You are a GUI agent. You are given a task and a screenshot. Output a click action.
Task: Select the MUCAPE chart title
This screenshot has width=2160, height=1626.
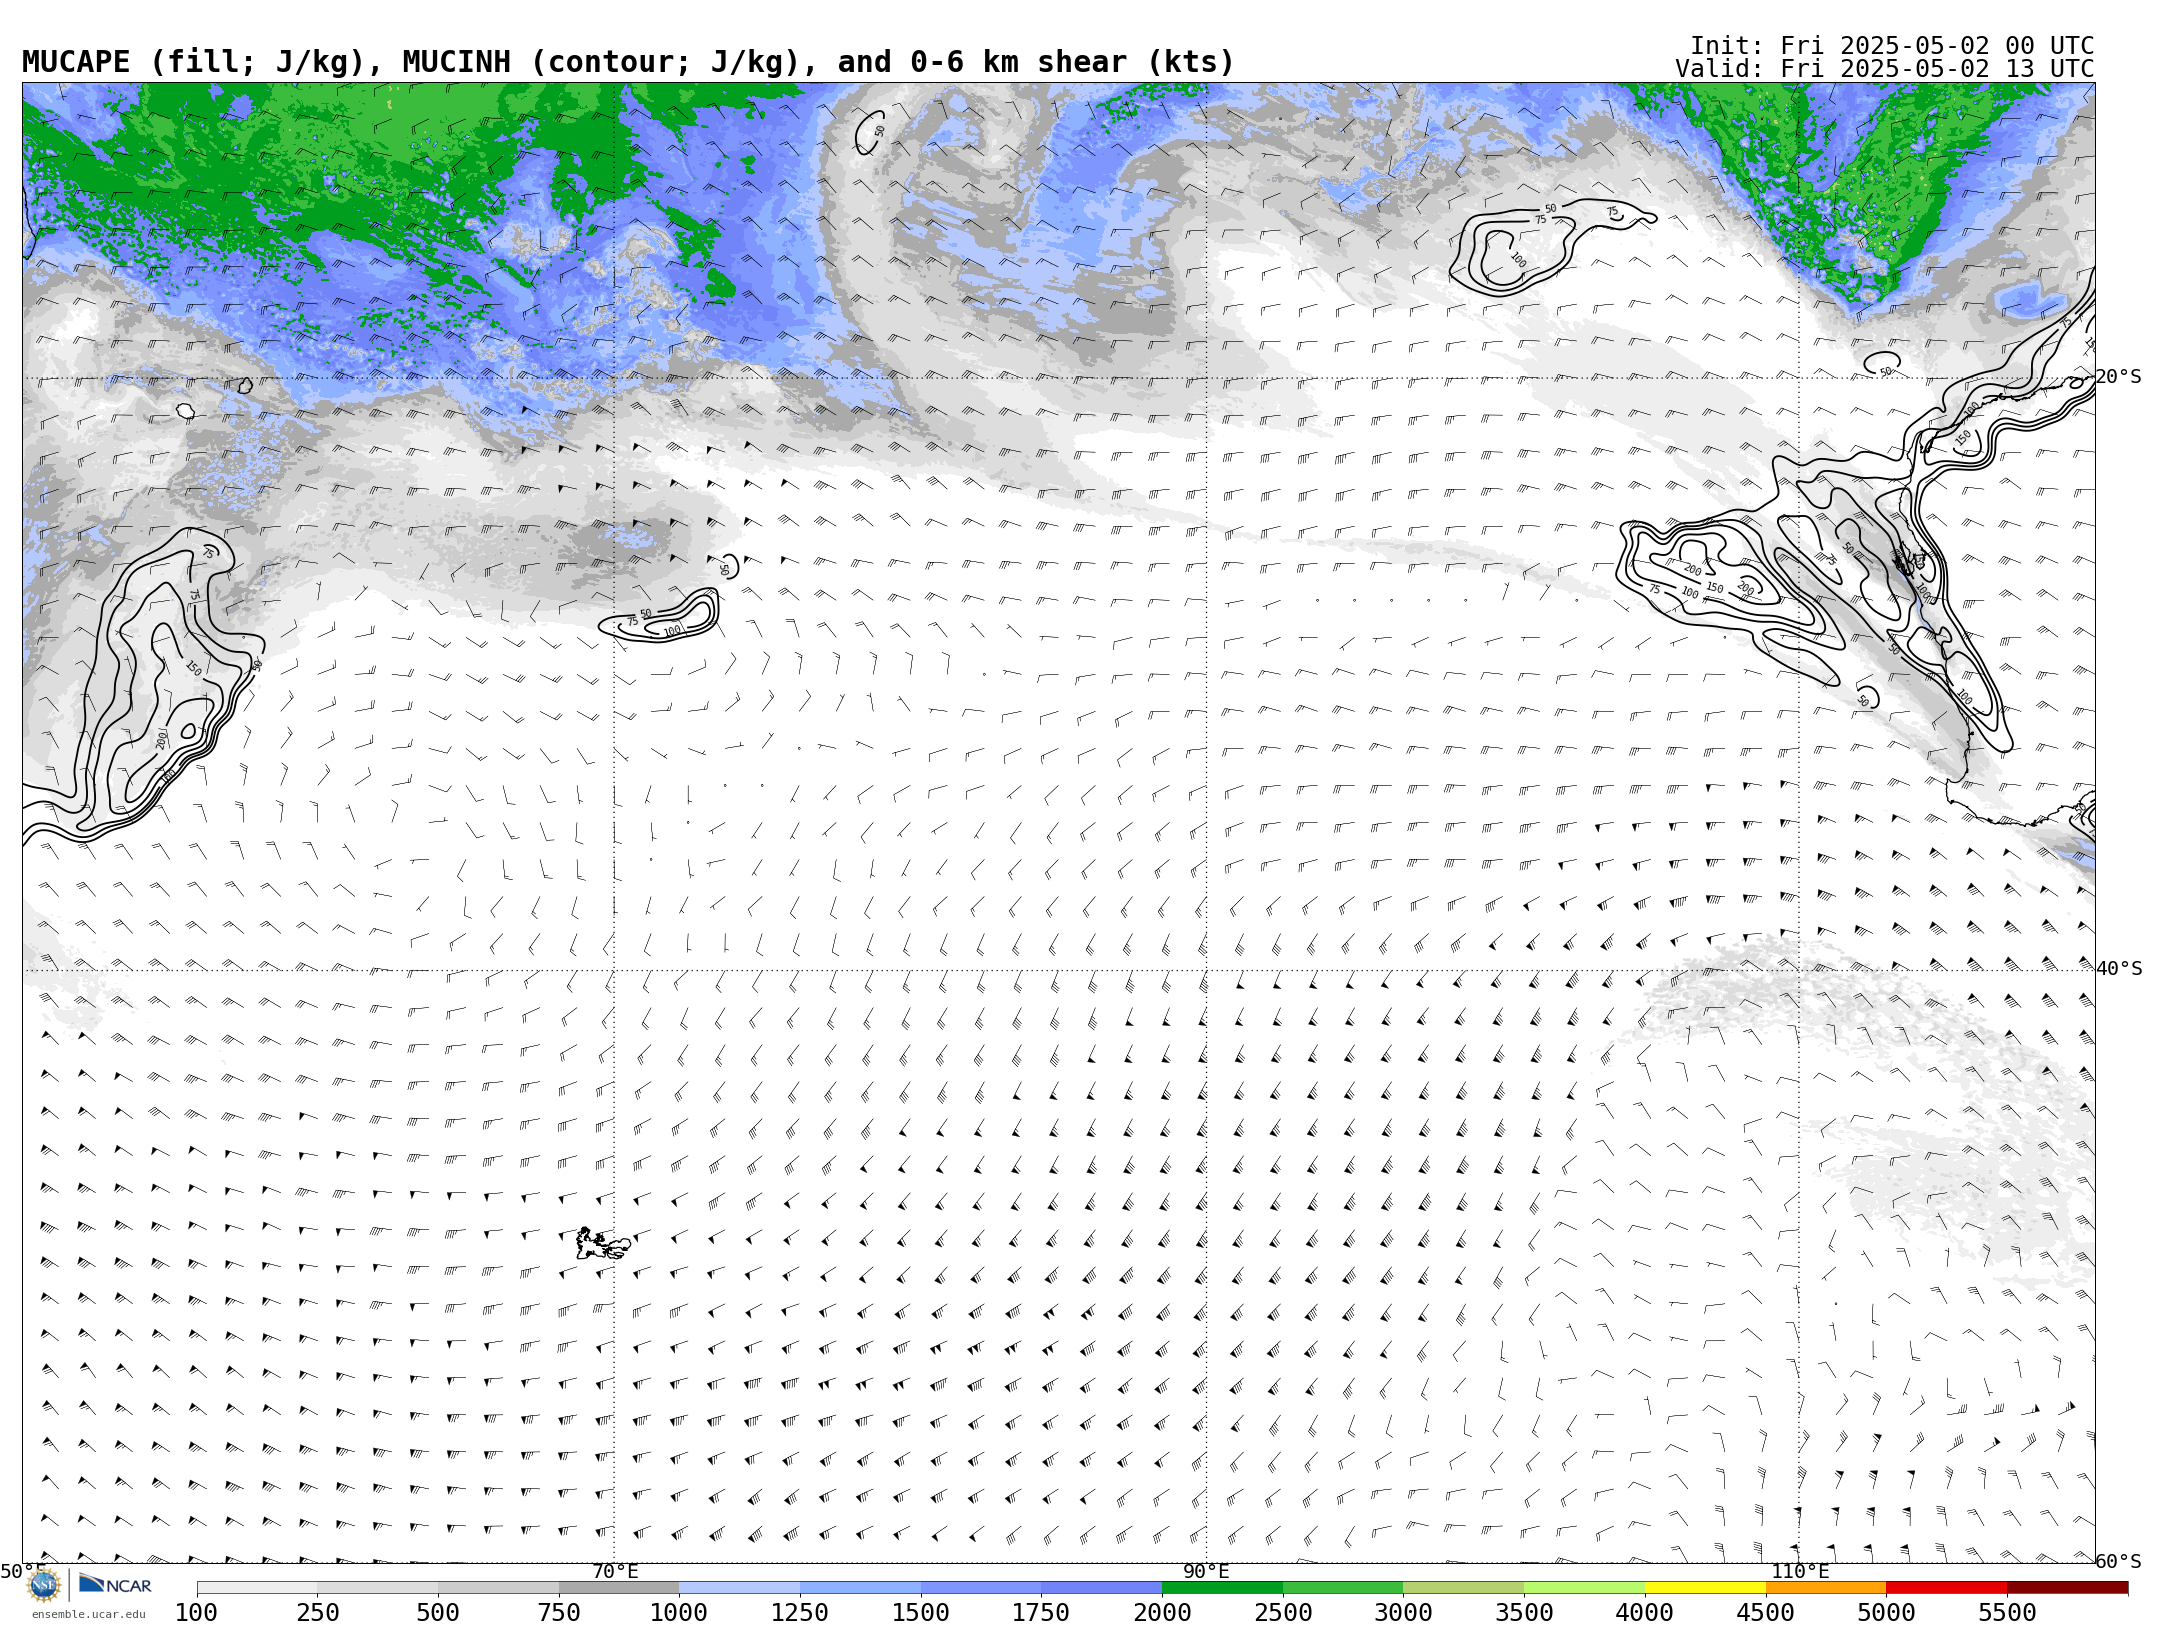(x=628, y=62)
